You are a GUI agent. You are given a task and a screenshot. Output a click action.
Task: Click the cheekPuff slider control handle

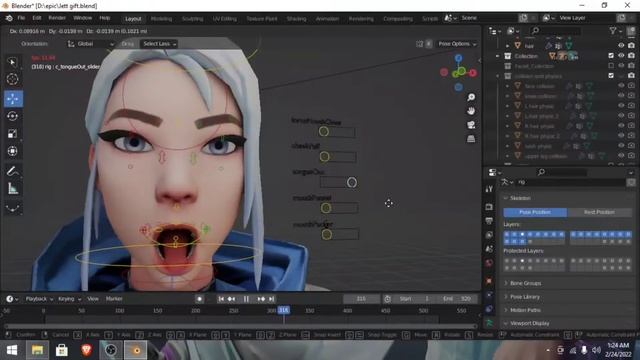click(324, 157)
